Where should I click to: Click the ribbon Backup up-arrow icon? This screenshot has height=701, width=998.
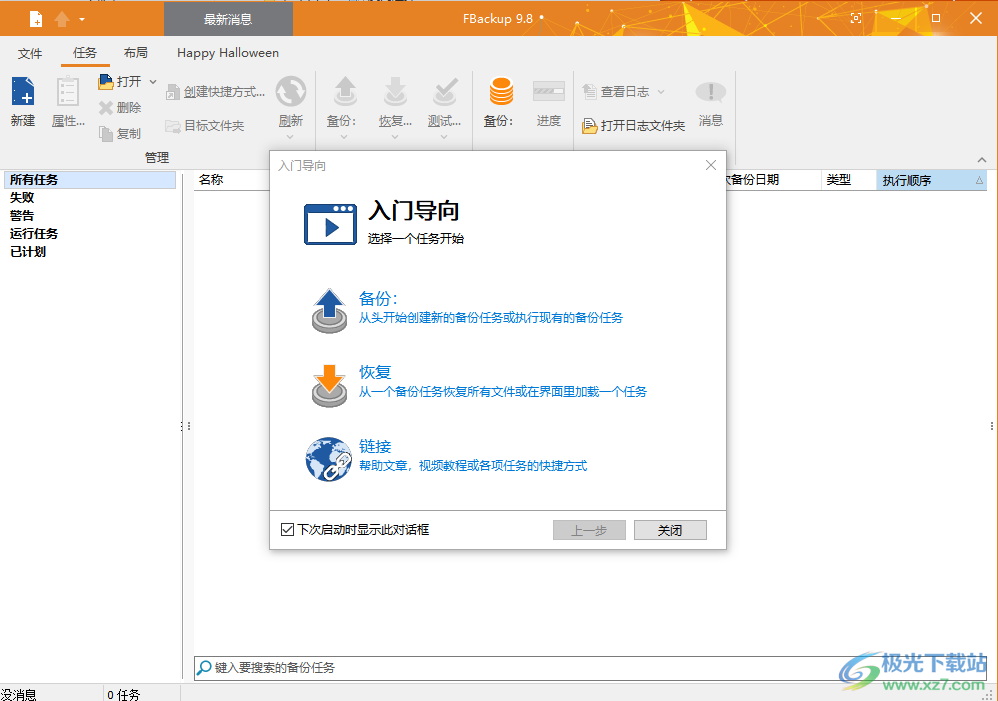coord(345,92)
